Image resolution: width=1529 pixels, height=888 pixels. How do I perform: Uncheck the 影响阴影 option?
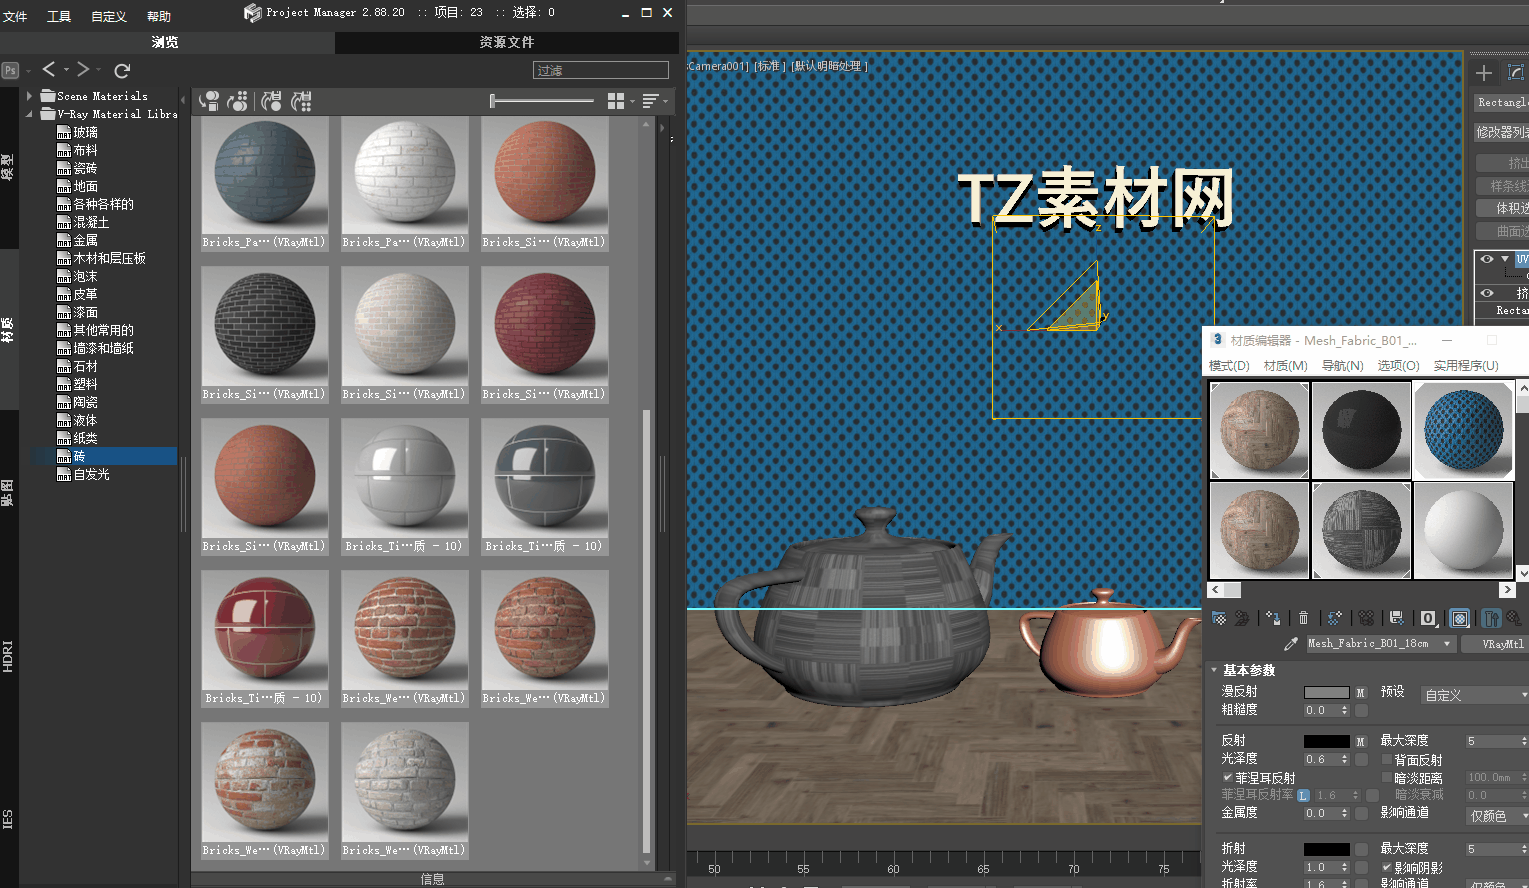[x=1387, y=866]
